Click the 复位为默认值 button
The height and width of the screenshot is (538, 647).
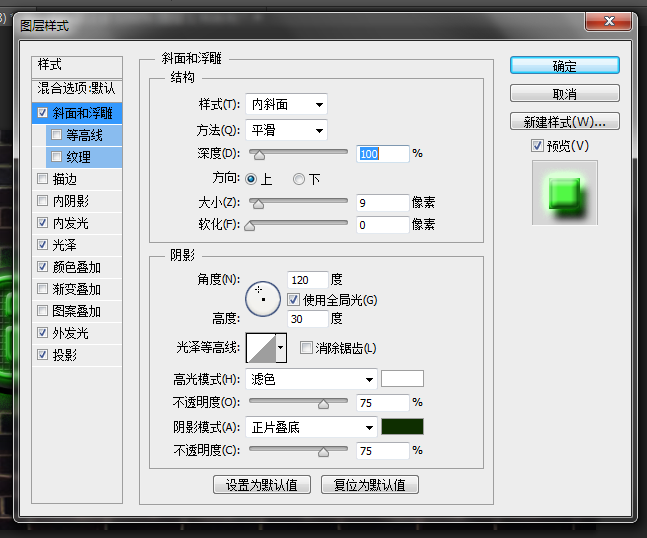pos(369,485)
